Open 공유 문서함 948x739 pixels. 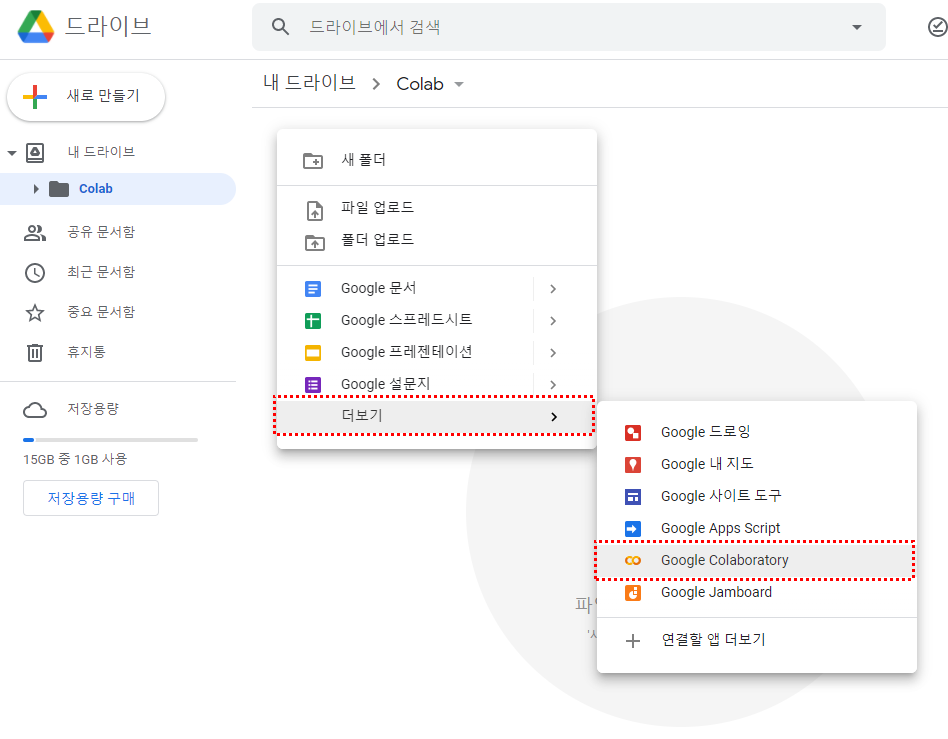click(x=101, y=232)
